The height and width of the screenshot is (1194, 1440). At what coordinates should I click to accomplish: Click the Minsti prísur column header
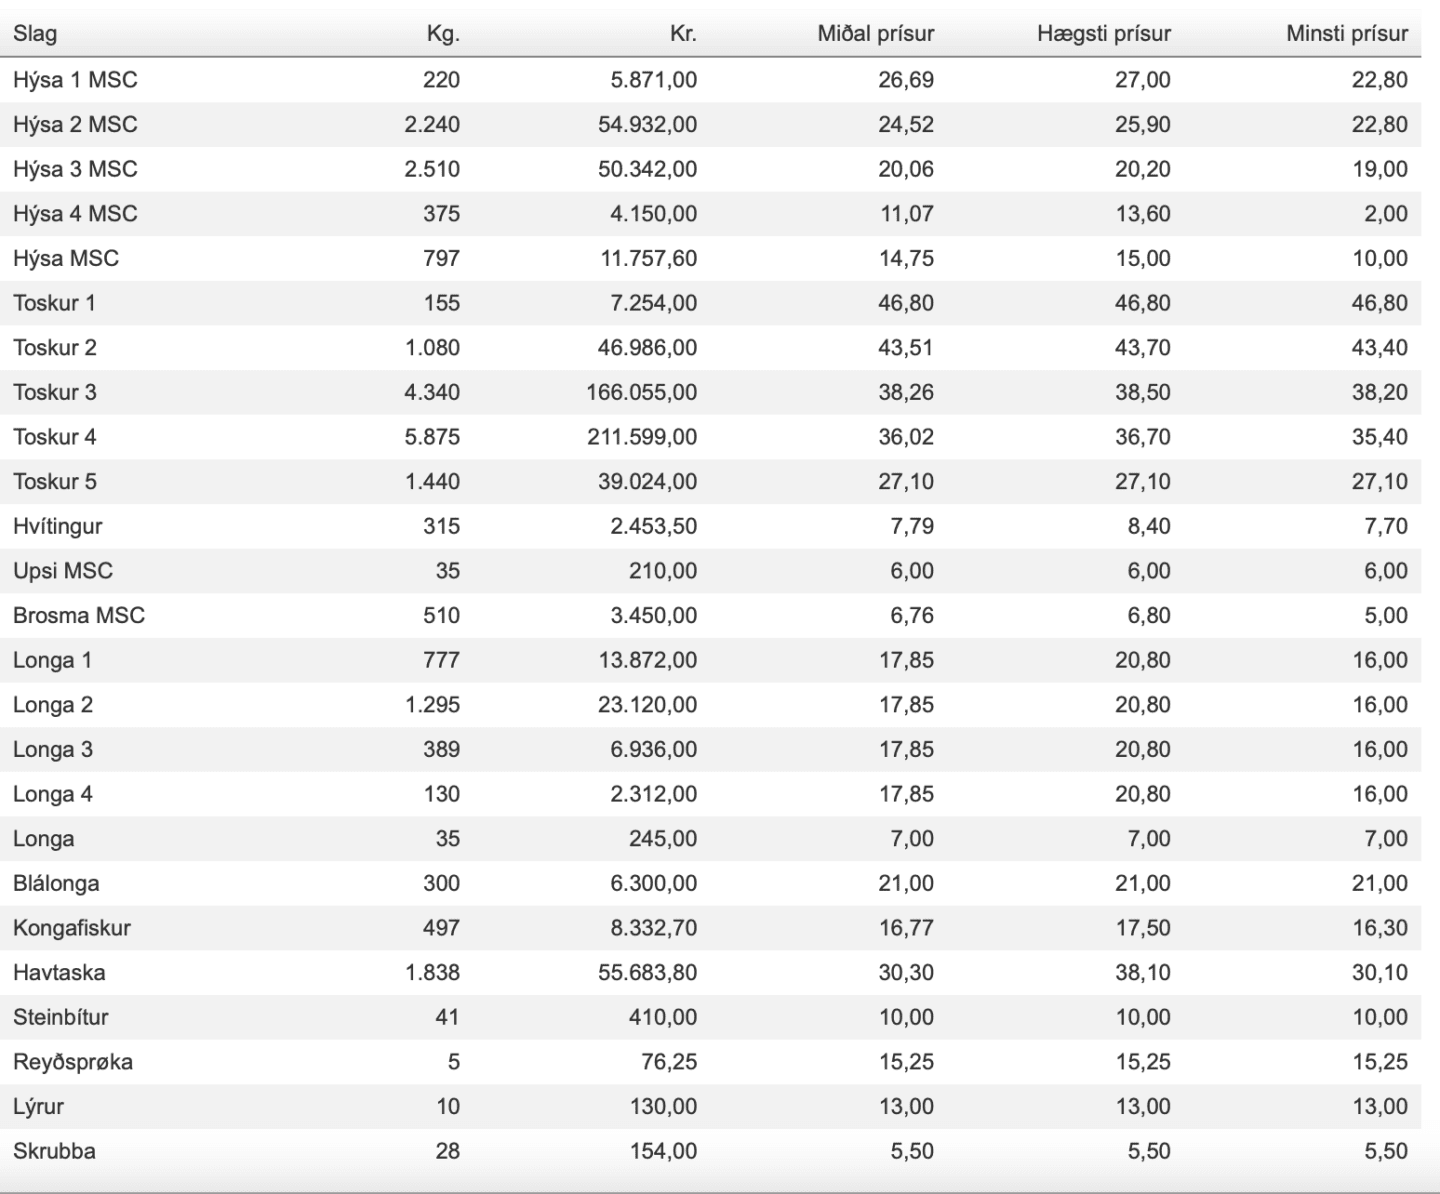coord(1346,34)
